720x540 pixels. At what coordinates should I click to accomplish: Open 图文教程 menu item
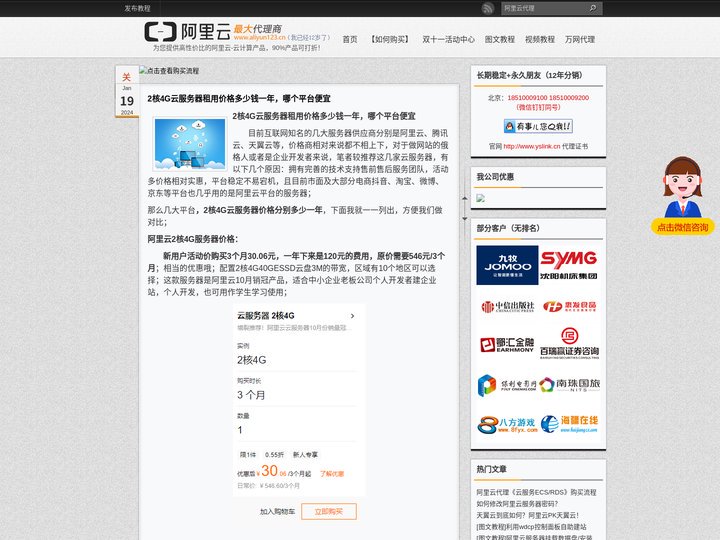(500, 39)
